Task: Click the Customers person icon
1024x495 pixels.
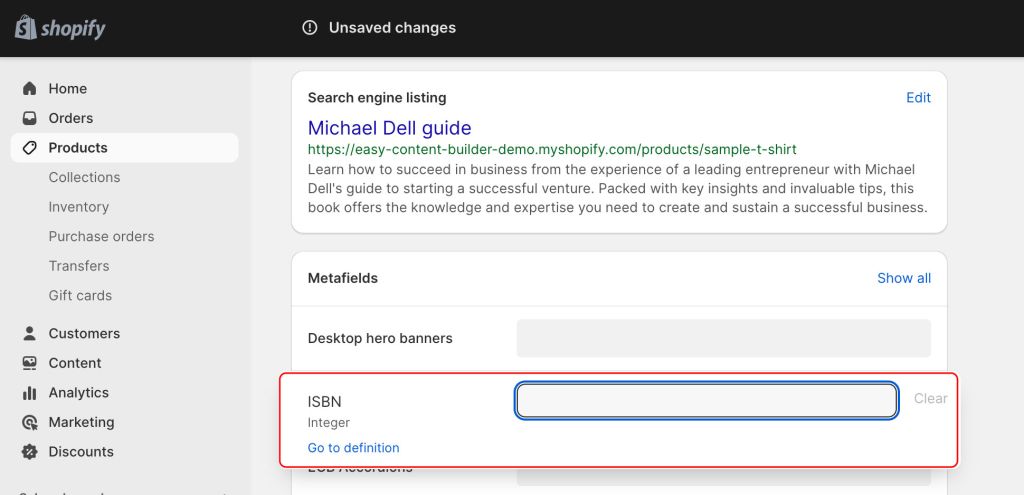Action: (29, 334)
